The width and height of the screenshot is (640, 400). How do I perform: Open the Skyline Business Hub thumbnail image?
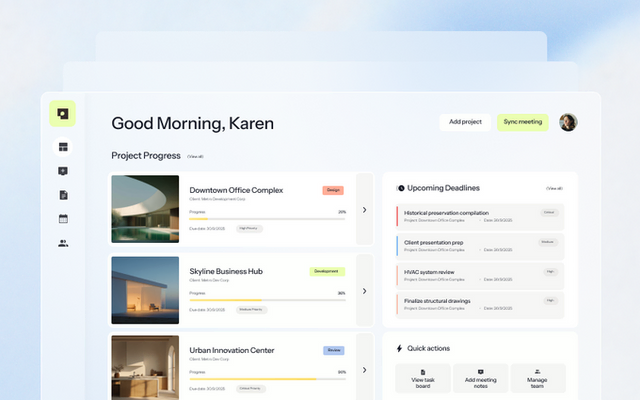pos(145,290)
